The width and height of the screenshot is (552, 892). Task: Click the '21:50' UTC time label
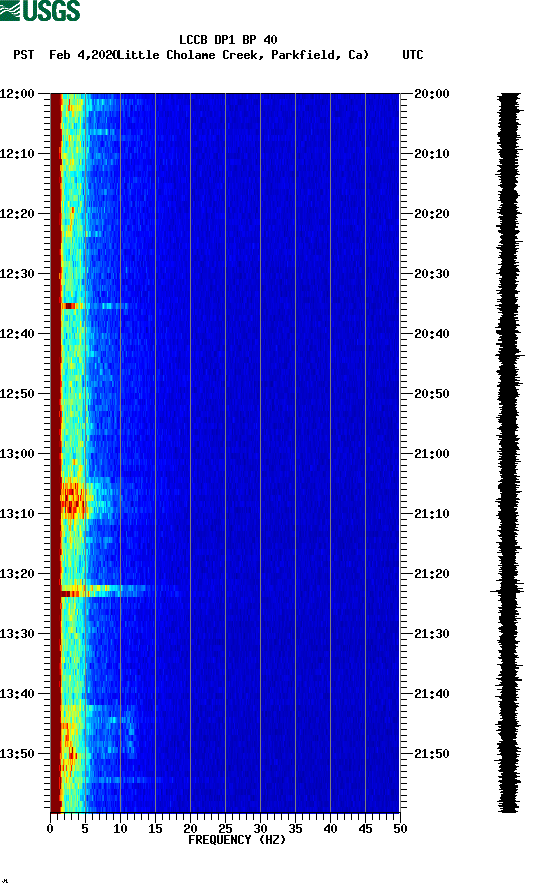click(x=432, y=754)
